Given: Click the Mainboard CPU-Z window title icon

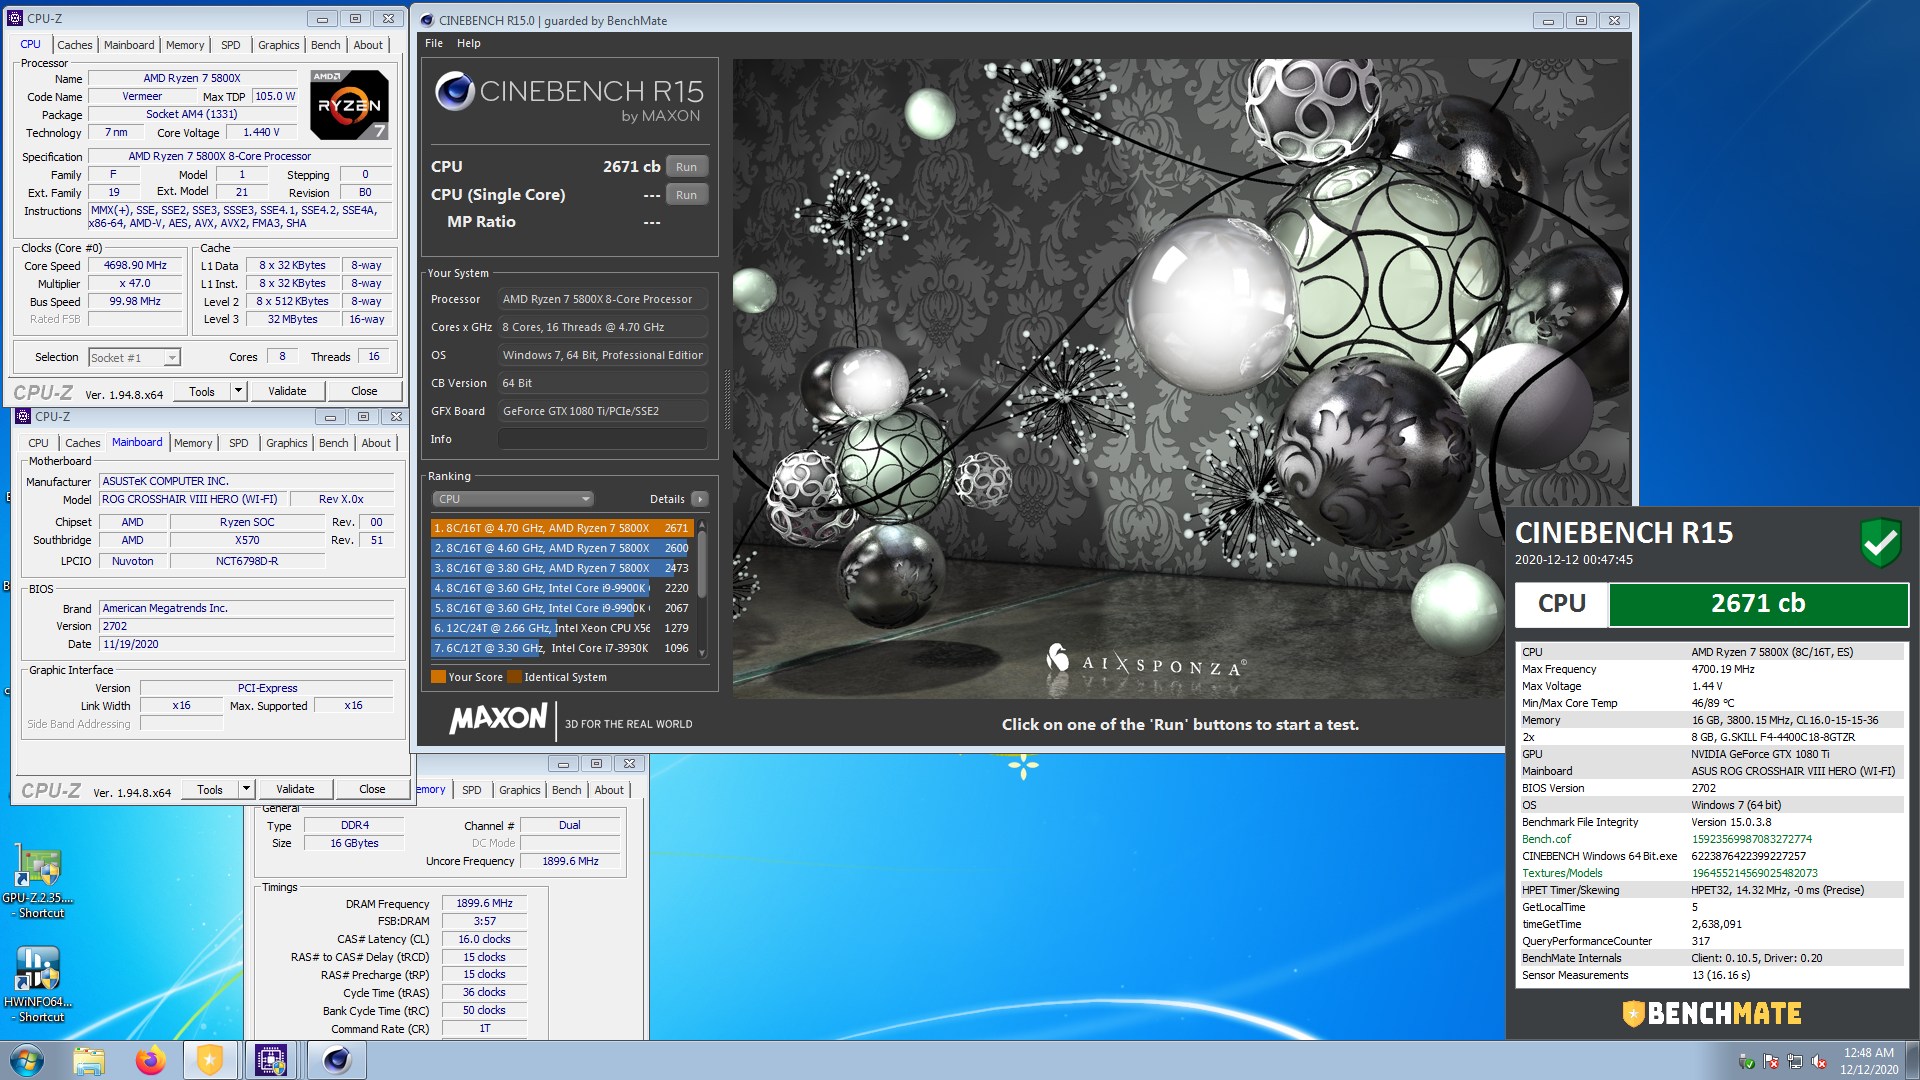Looking at the screenshot, I should pyautogui.click(x=23, y=416).
